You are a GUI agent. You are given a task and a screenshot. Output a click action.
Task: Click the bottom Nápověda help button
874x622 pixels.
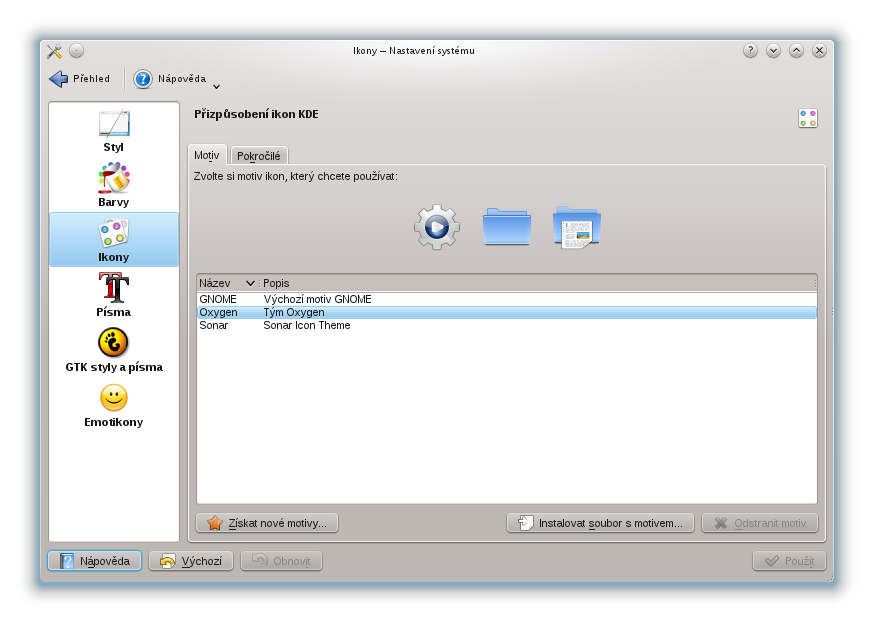pyautogui.click(x=95, y=561)
